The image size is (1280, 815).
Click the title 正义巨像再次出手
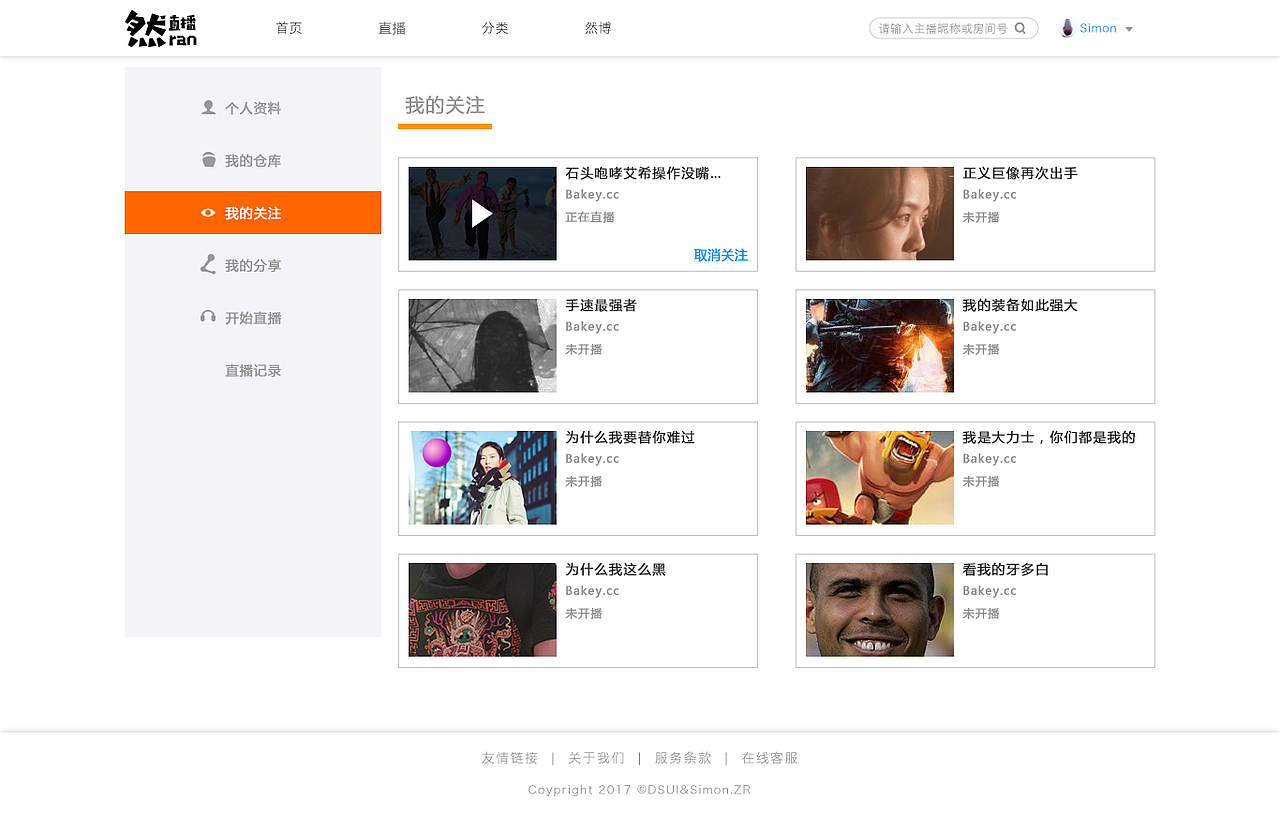(1020, 173)
